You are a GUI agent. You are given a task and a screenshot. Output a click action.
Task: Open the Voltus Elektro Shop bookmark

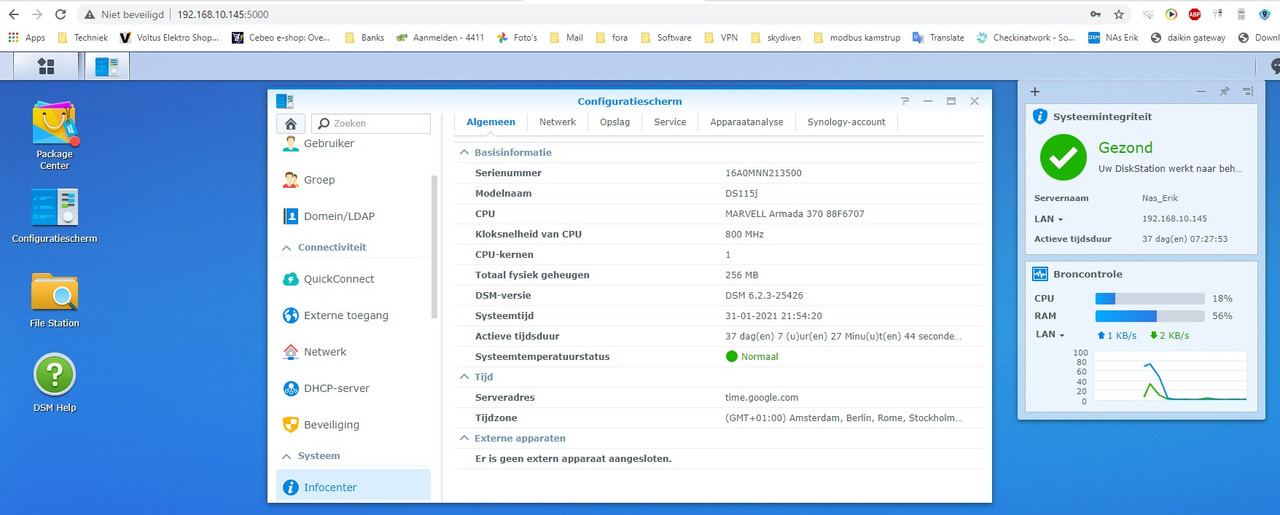point(169,38)
